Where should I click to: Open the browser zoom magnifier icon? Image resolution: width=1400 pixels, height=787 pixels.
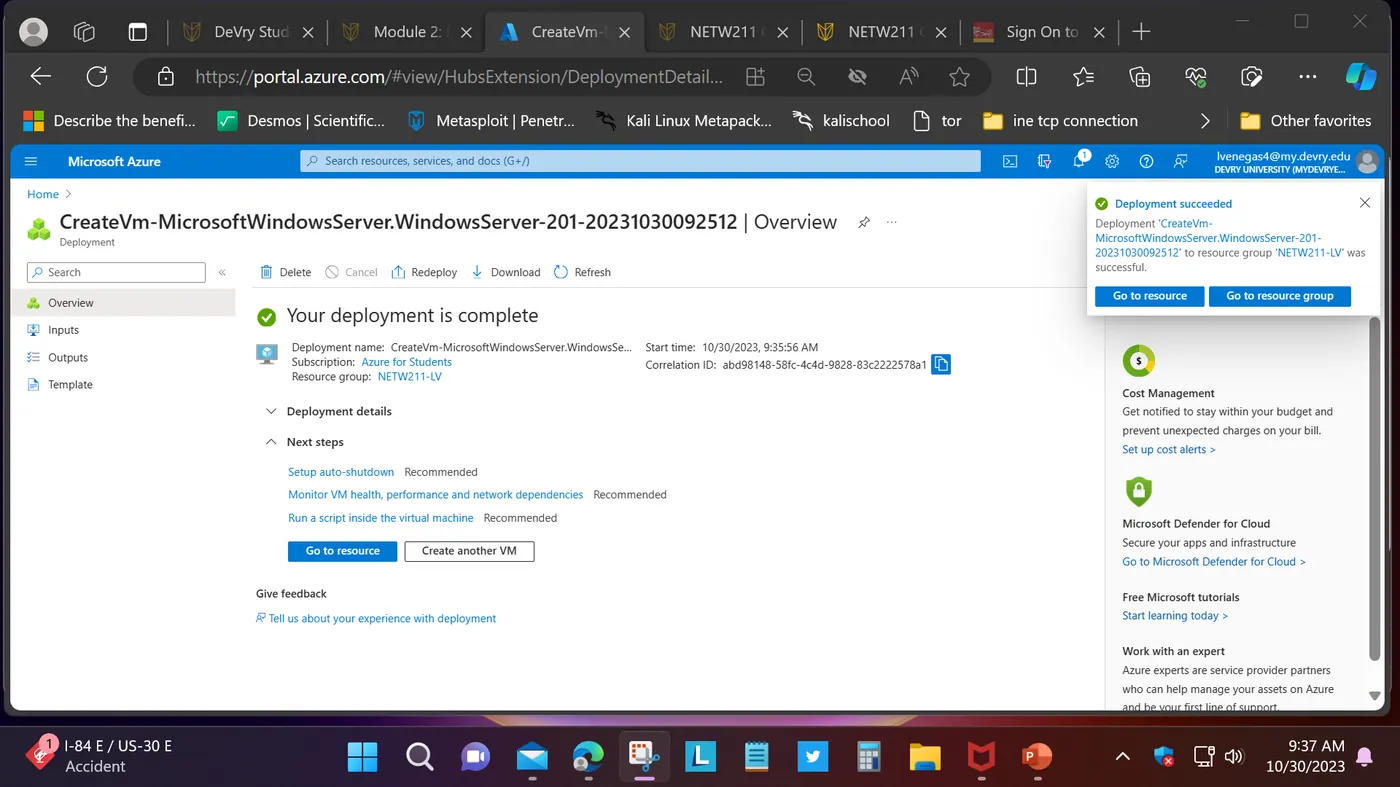click(x=806, y=76)
